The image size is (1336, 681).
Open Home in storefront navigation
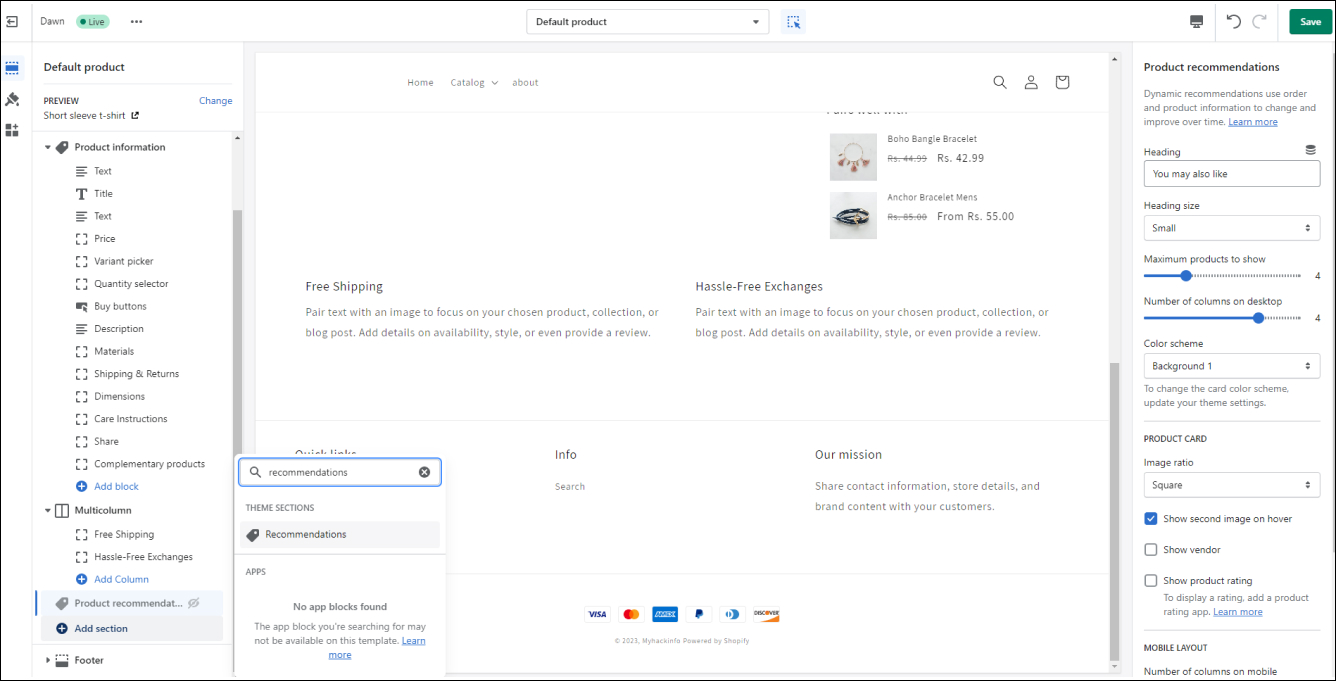tap(420, 82)
